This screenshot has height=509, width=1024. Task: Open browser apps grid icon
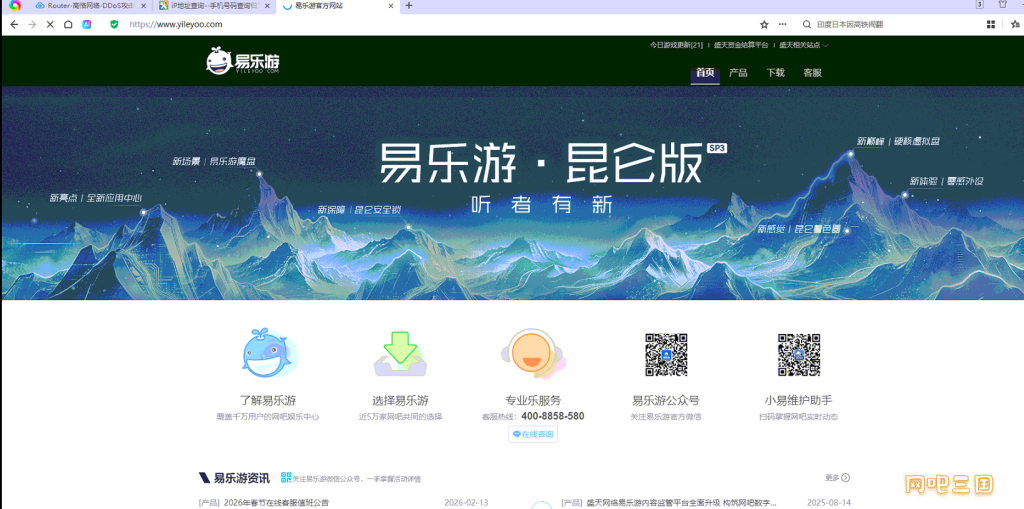[991, 24]
